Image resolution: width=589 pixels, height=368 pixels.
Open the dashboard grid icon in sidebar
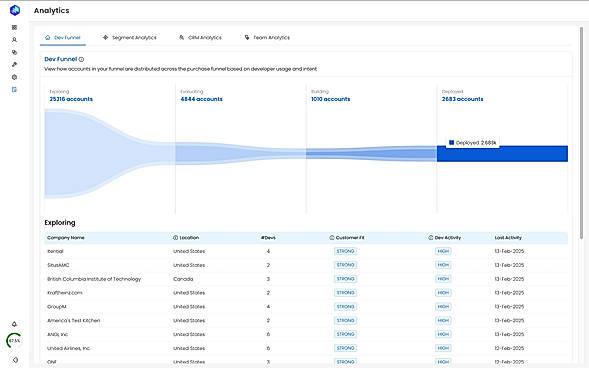tap(15, 27)
